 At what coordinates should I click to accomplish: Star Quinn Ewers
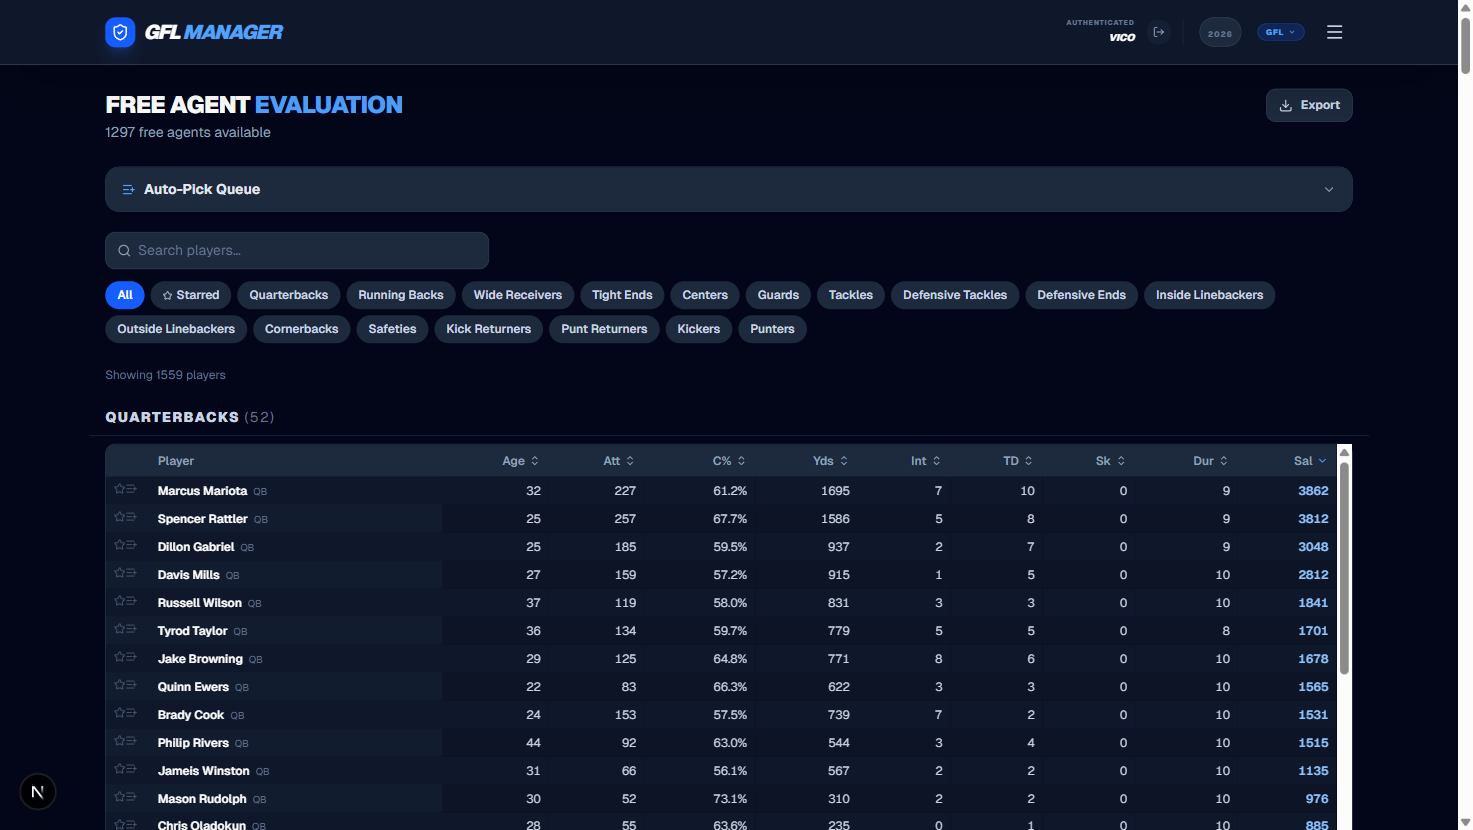[x=119, y=685]
